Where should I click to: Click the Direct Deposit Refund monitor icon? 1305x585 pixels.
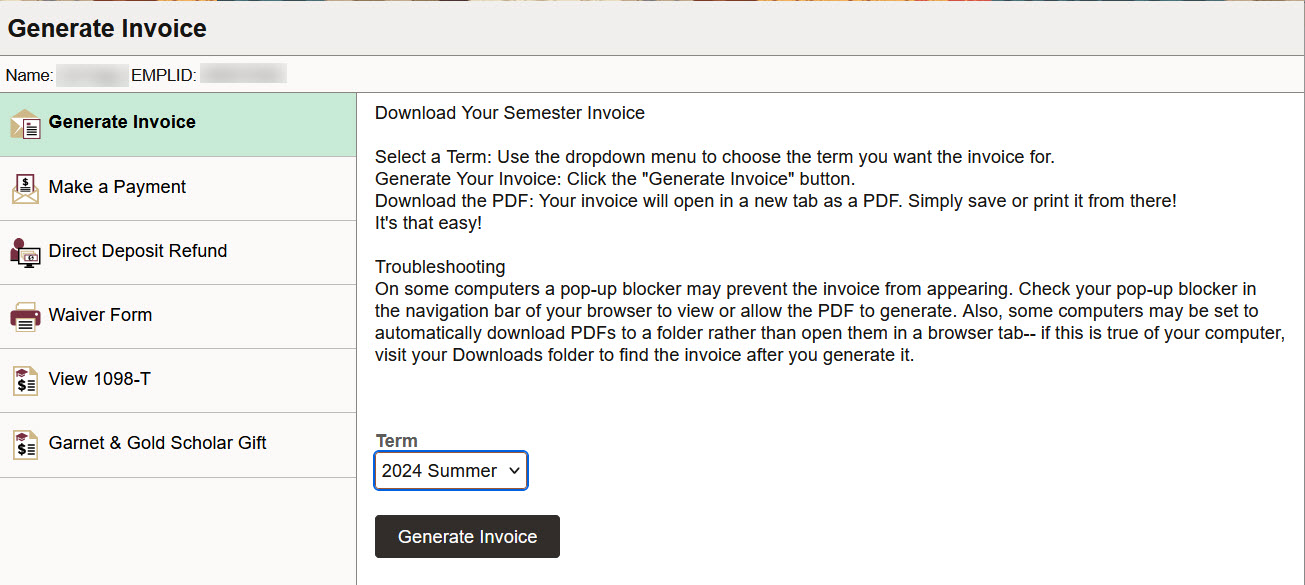(x=25, y=252)
